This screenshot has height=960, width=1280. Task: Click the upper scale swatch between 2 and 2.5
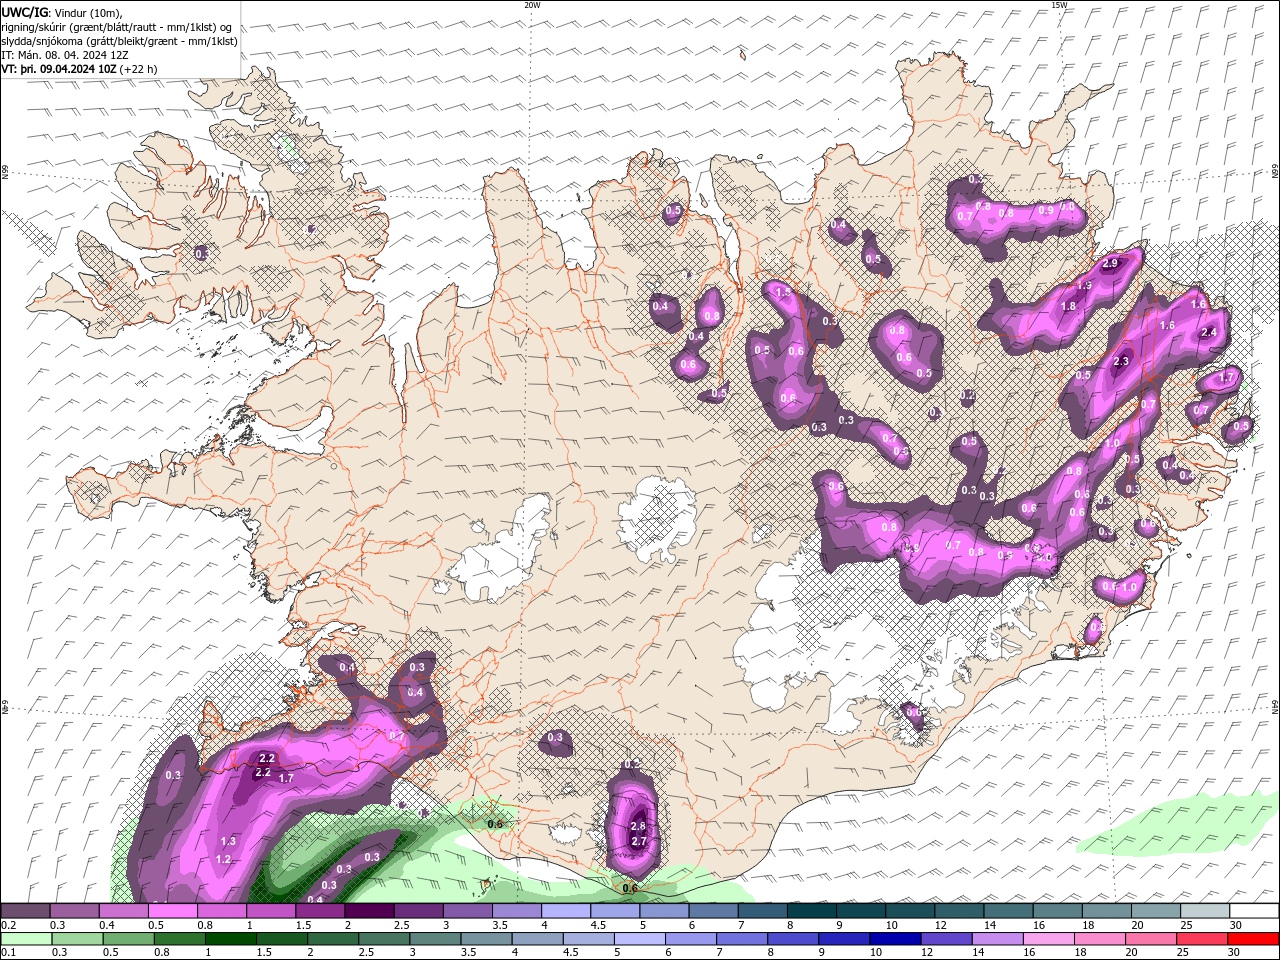click(x=368, y=911)
